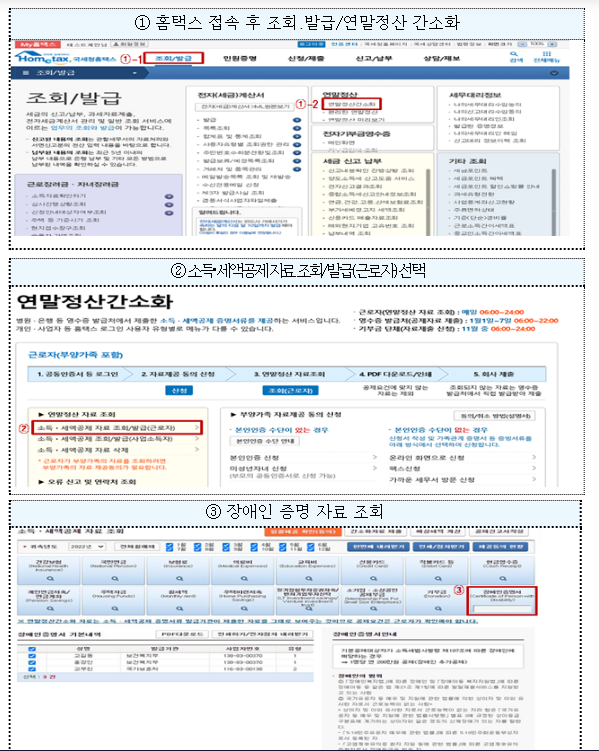Open the 본인인증 신청 row chevron

click(x=375, y=457)
